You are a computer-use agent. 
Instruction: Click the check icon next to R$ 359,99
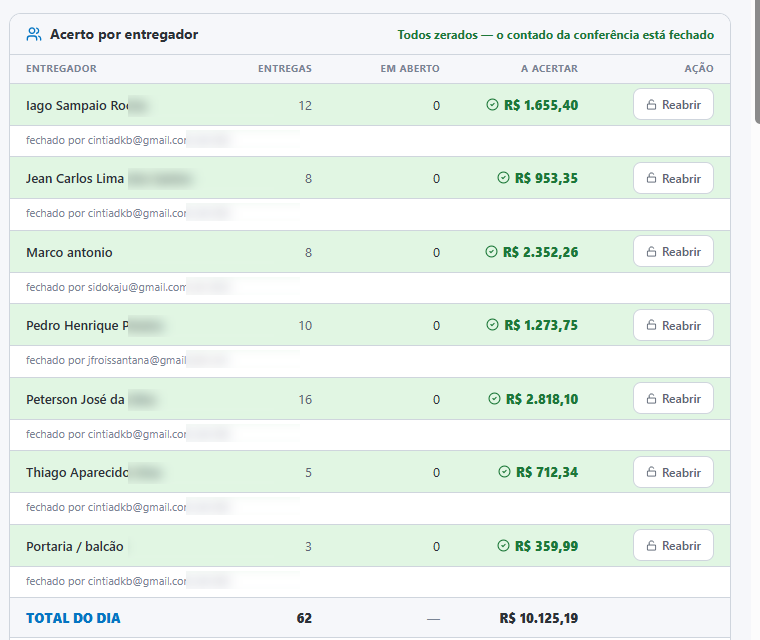[503, 545]
